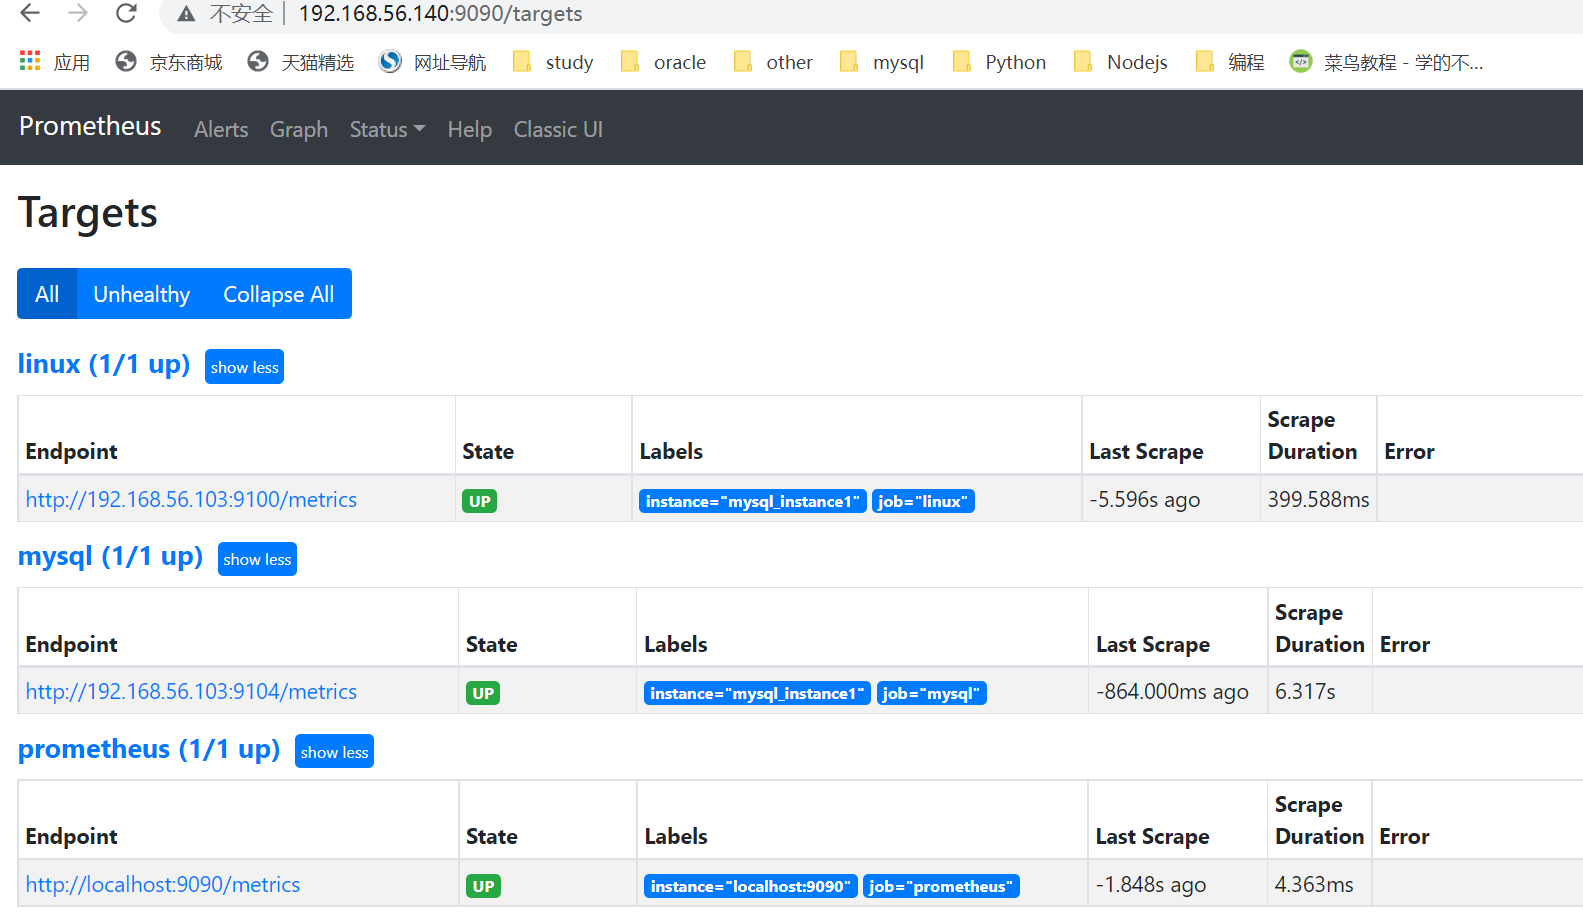Select the All targets filter
Image resolution: width=1583 pixels, height=915 pixels.
tap(47, 294)
